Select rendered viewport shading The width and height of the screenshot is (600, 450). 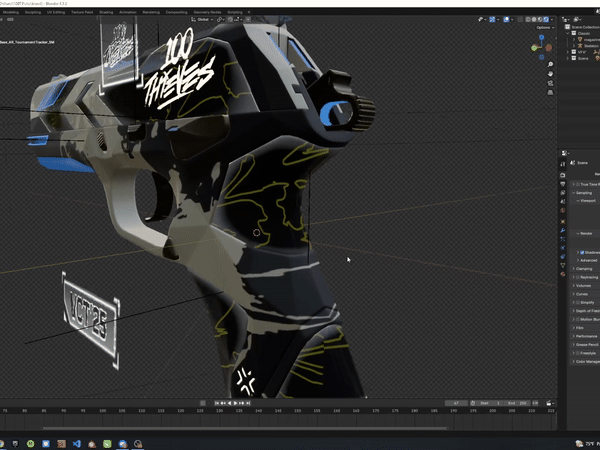tap(546, 19)
